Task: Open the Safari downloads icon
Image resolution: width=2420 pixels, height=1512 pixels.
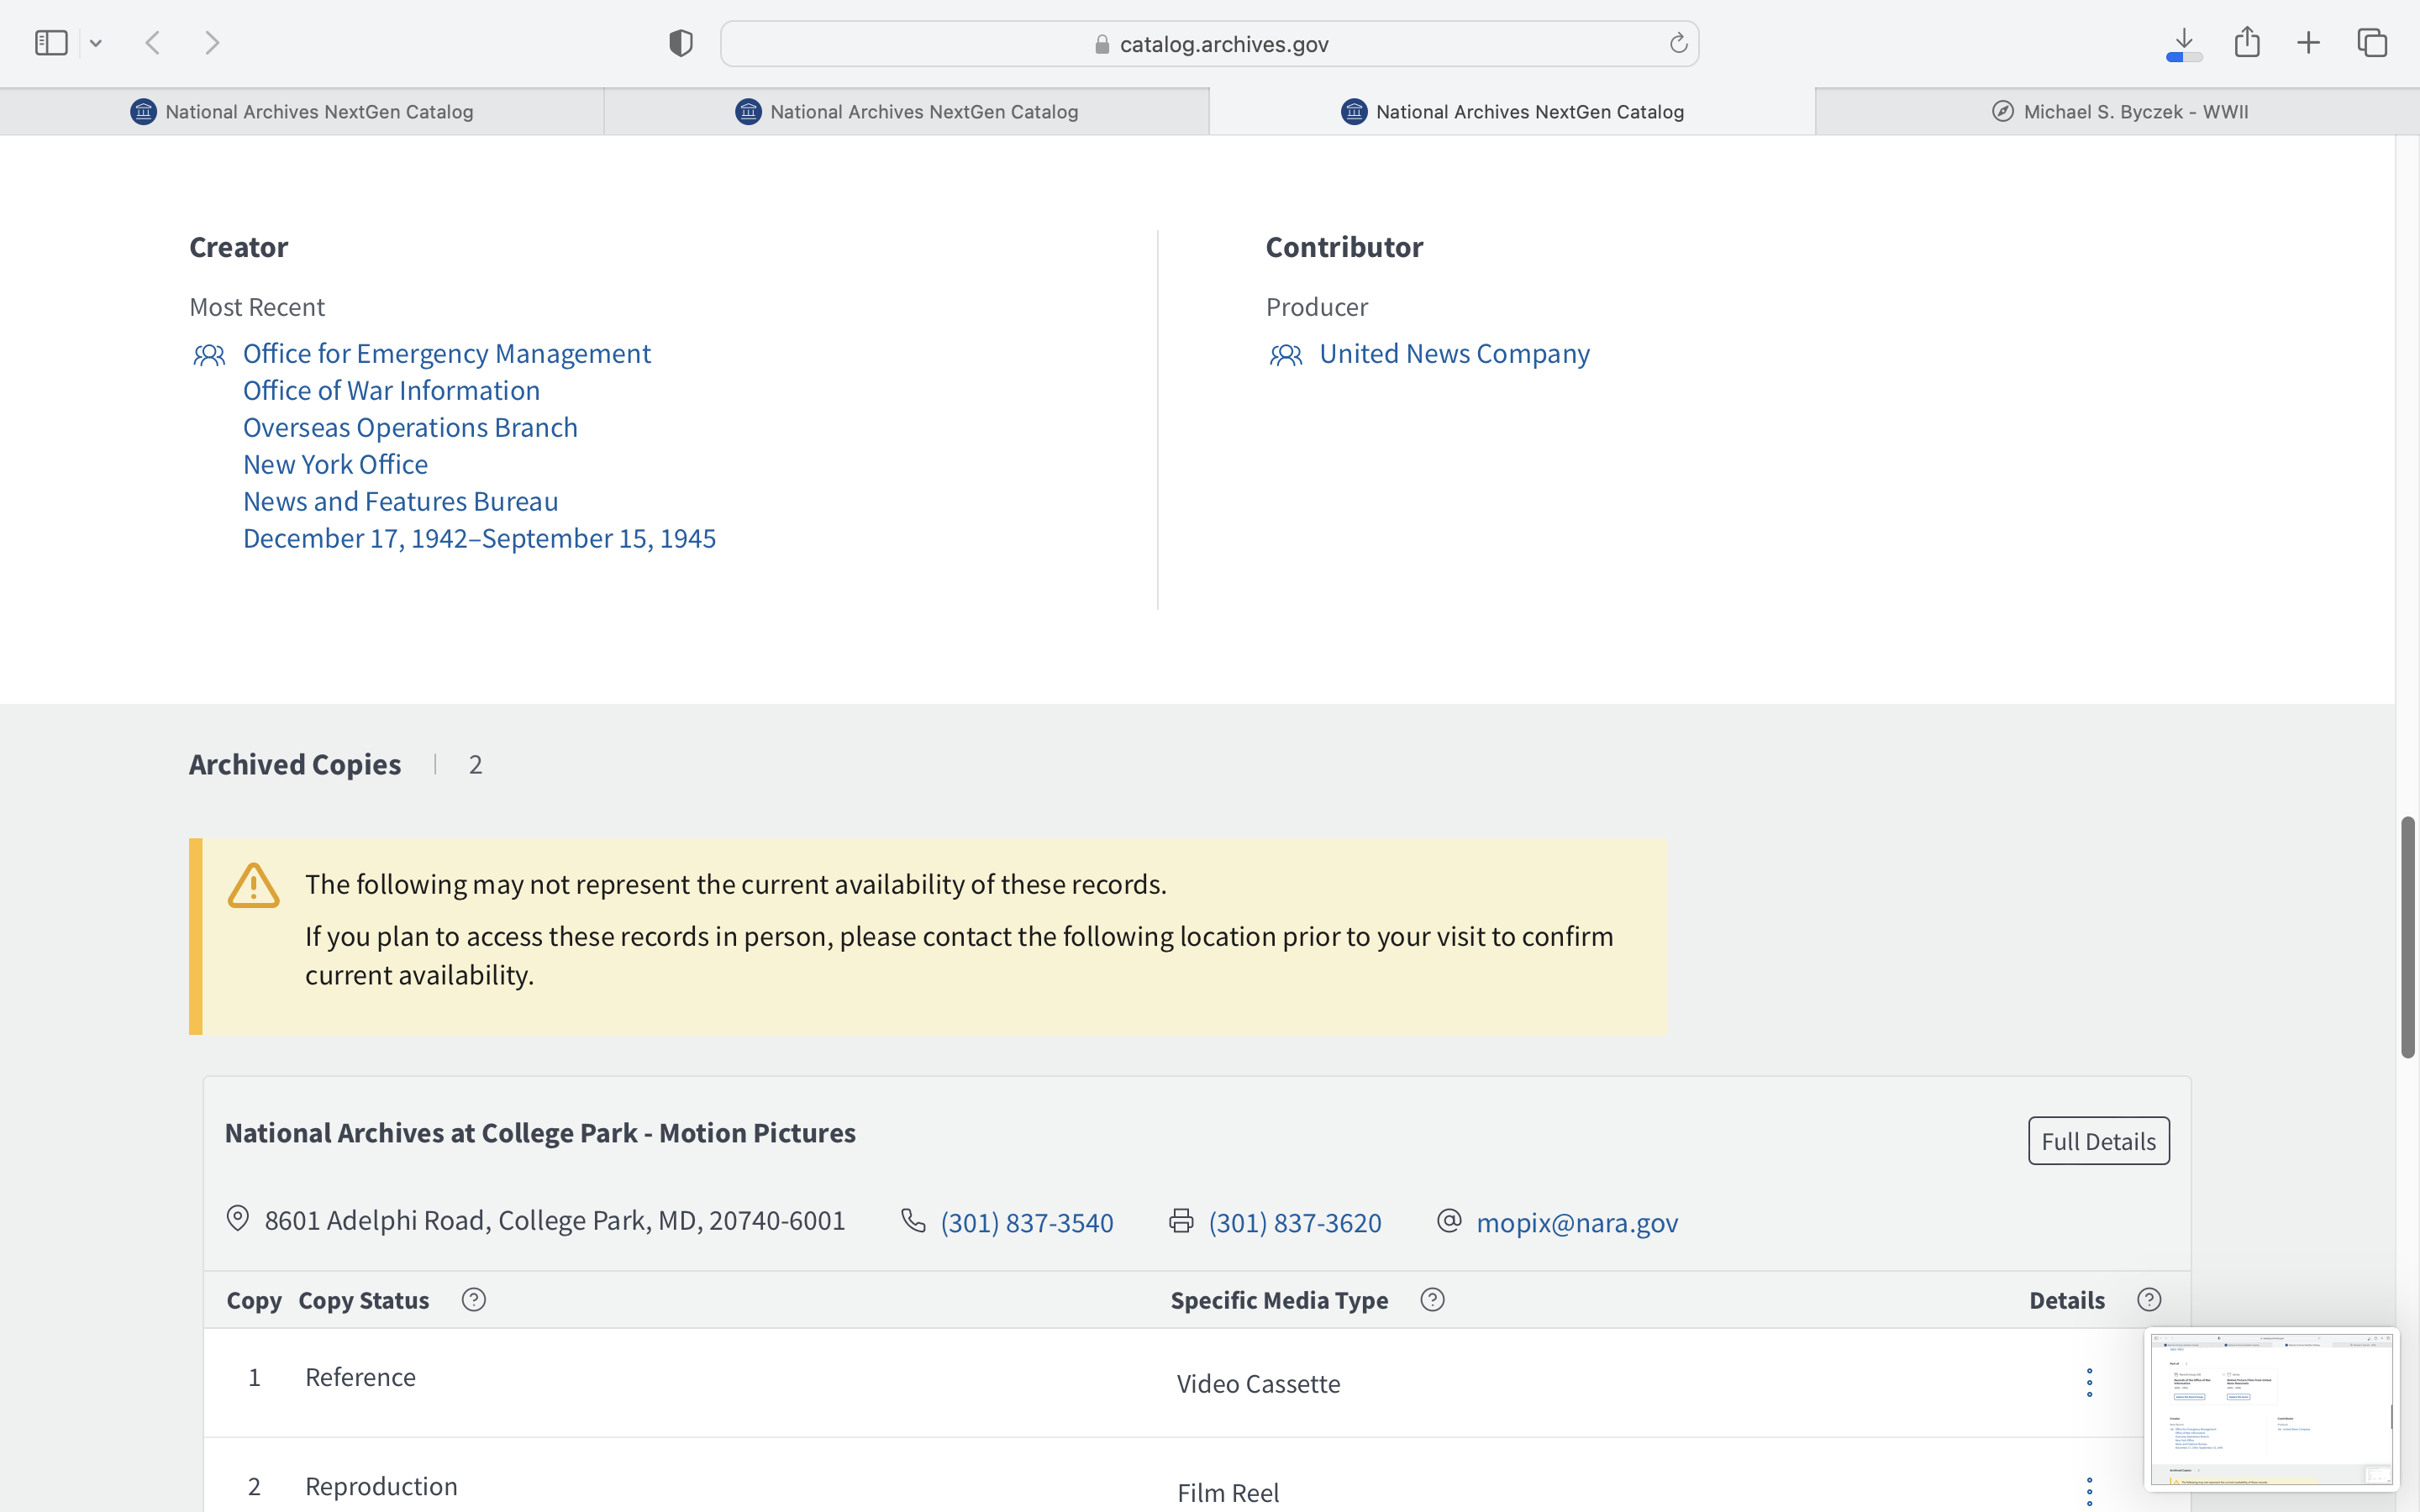Action: pos(2184,43)
